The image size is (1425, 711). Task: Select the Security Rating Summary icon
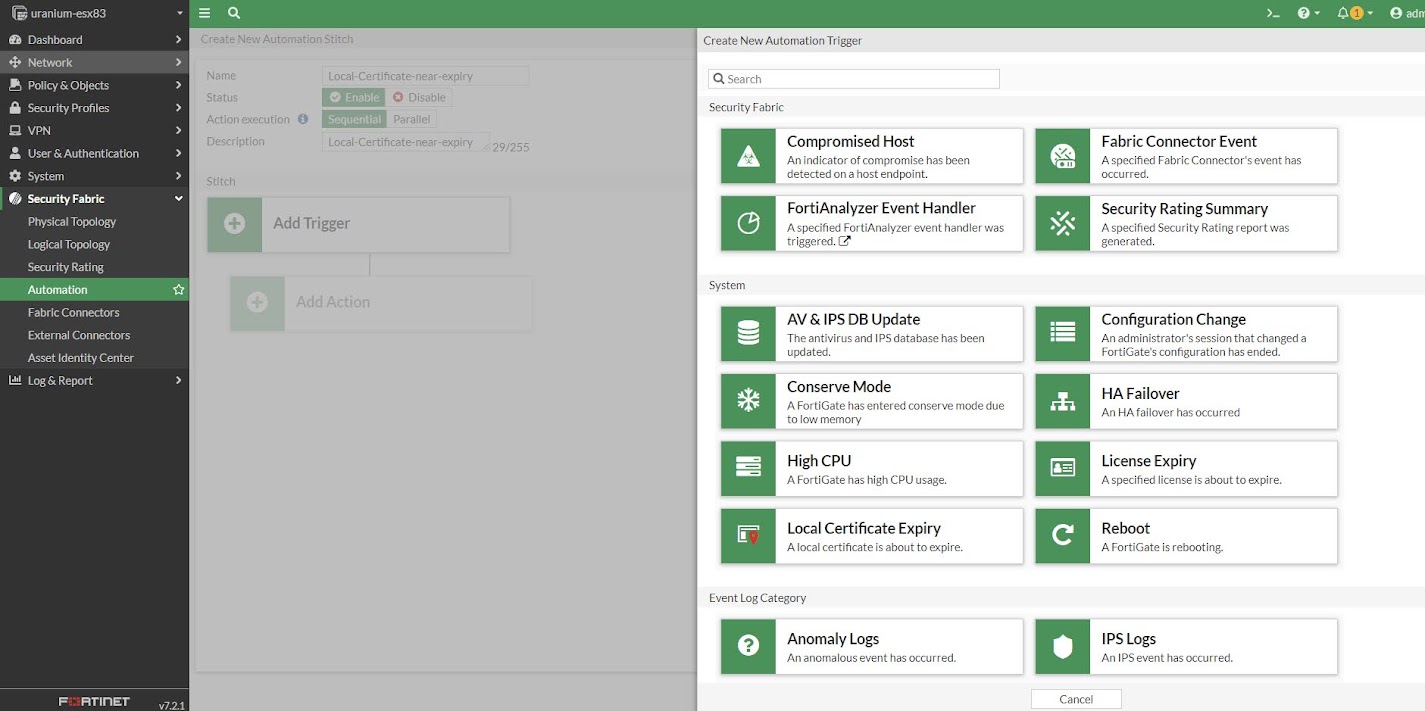pos(1062,223)
